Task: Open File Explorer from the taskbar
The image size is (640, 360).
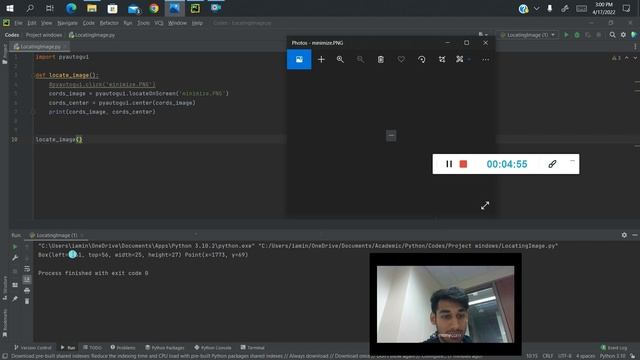Action: [92, 8]
